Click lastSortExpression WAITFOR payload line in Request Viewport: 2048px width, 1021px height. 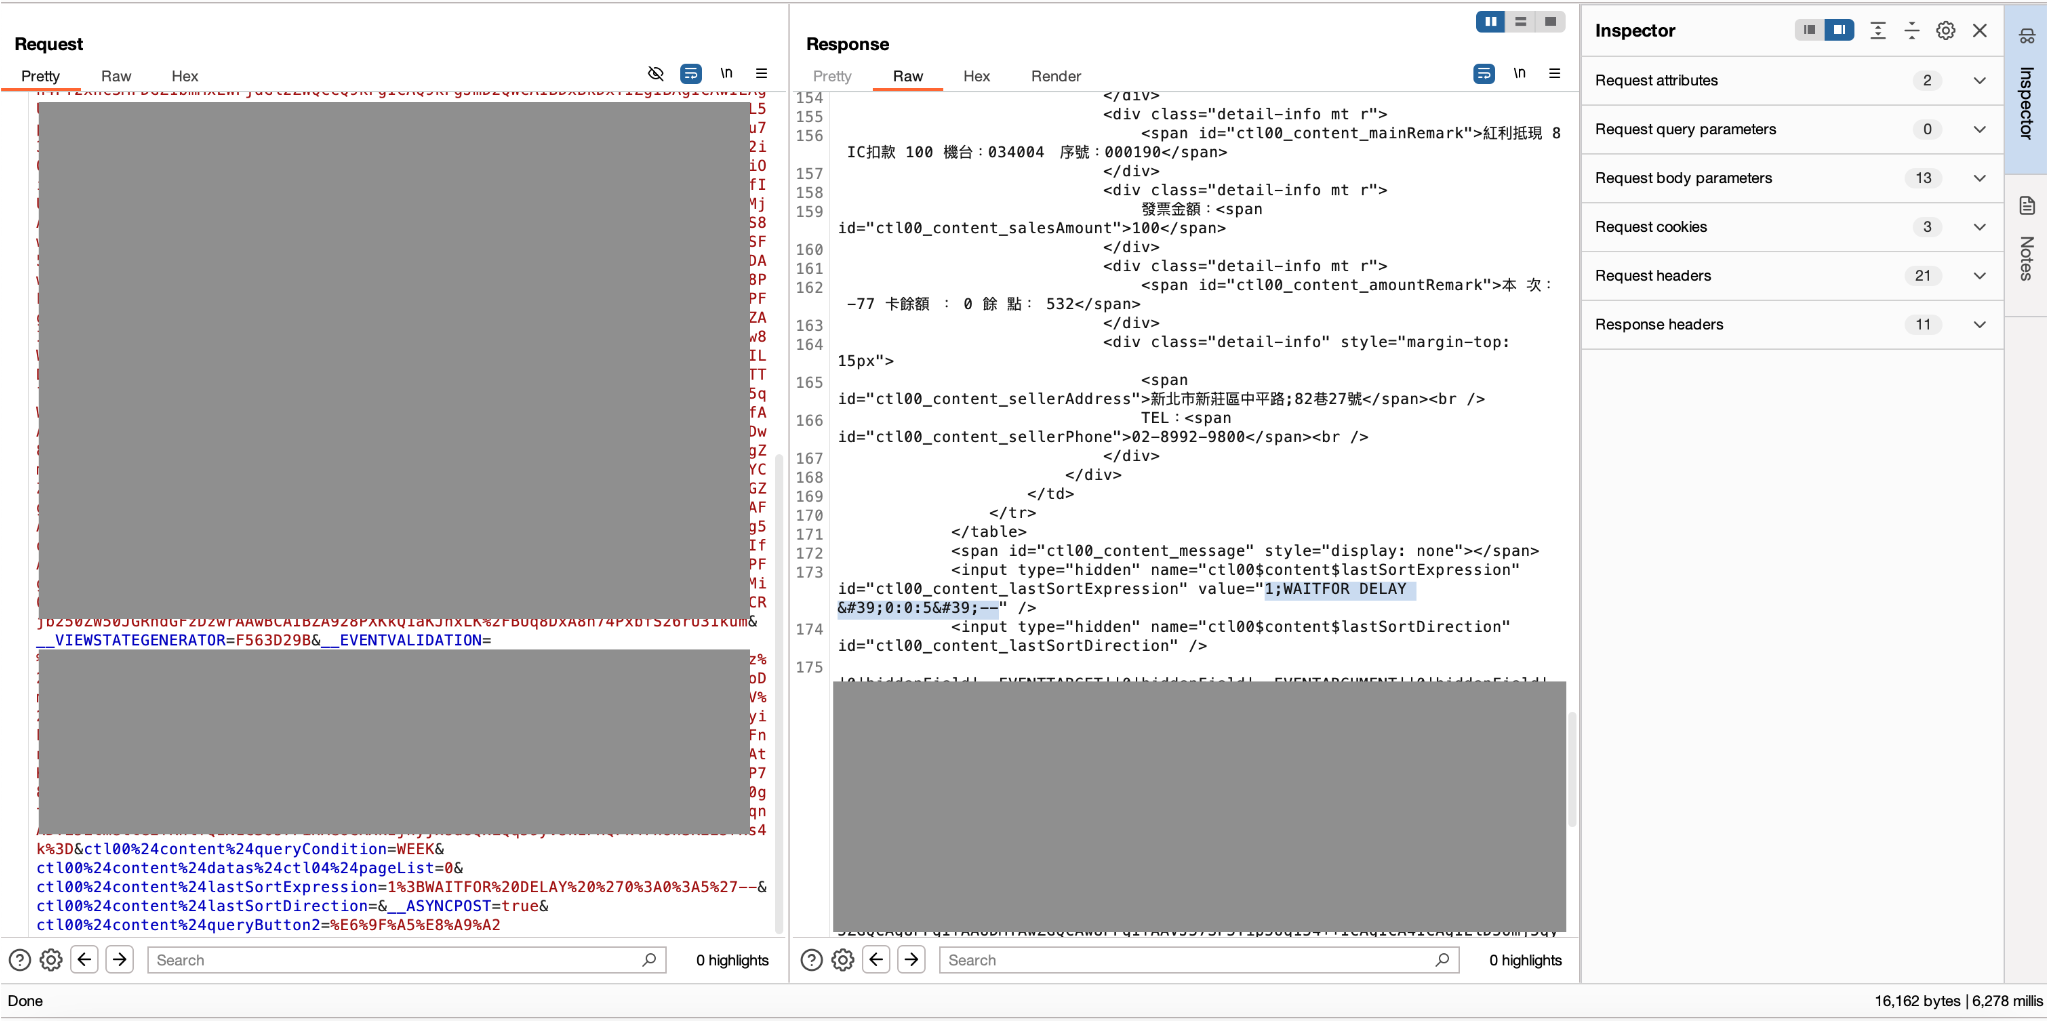pos(401,888)
